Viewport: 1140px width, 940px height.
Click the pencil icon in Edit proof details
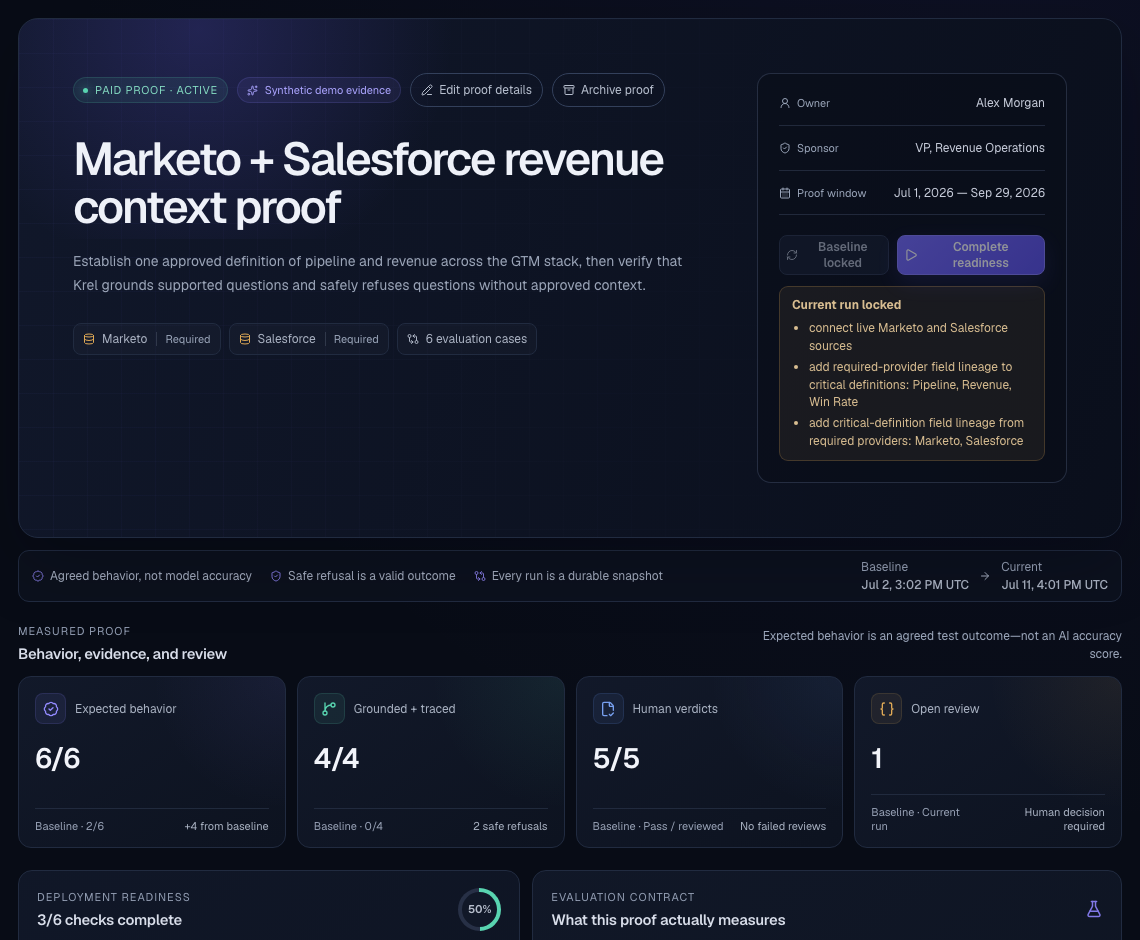[x=427, y=90]
